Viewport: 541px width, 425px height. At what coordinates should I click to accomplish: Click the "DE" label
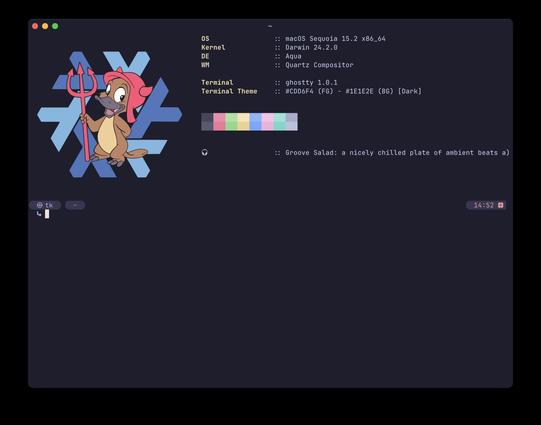click(205, 56)
